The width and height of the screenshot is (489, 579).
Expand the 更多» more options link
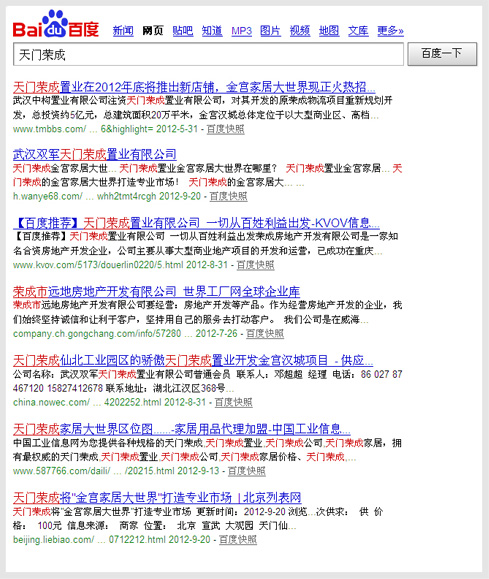390,31
